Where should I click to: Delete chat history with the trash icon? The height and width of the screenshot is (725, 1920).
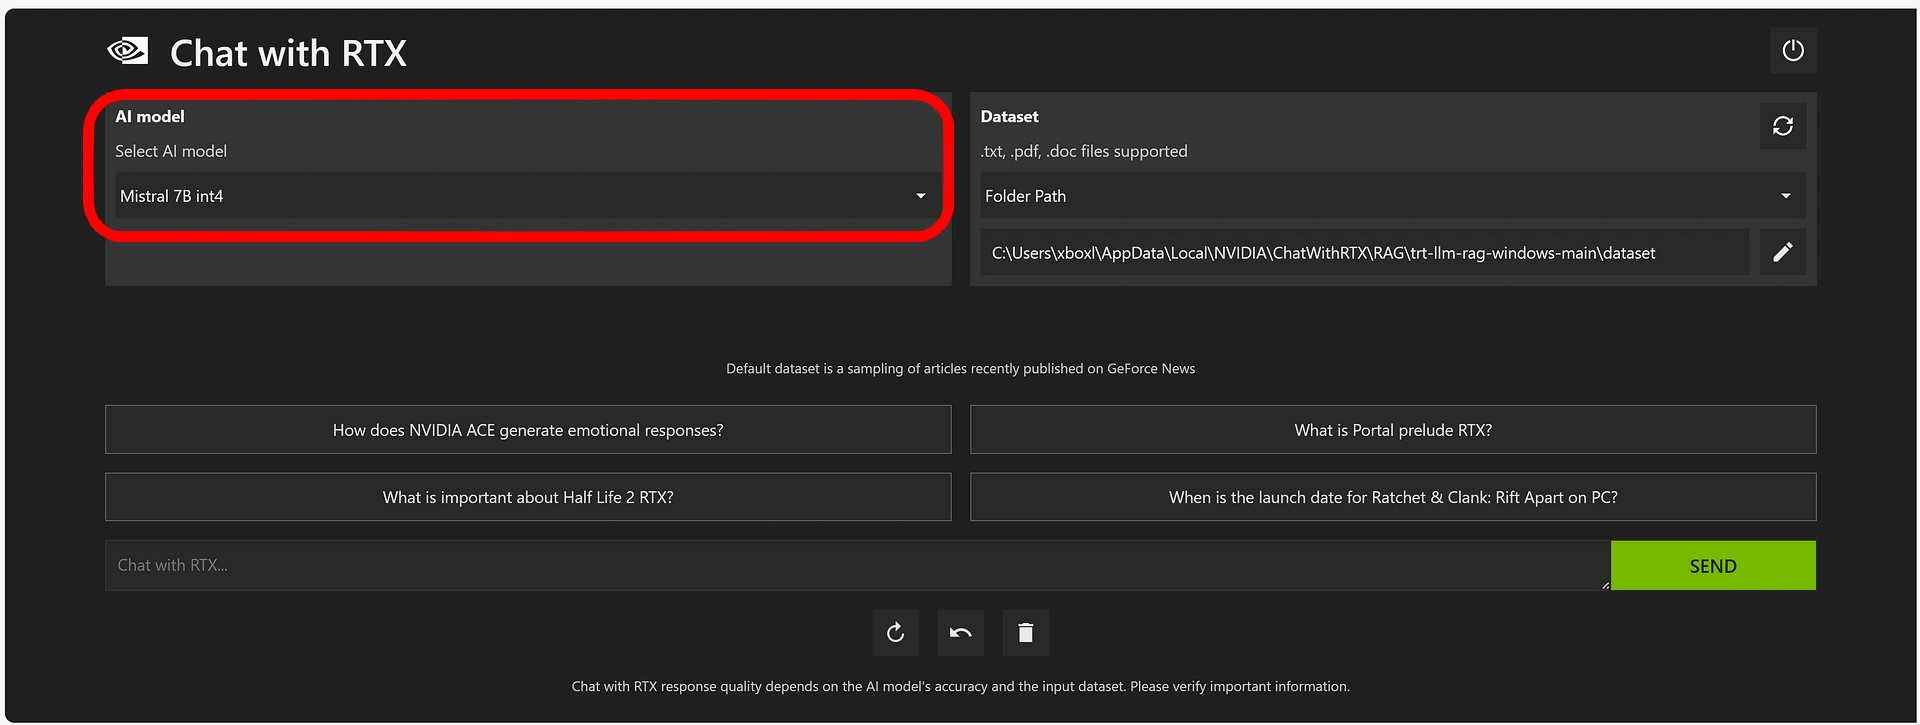pyautogui.click(x=1025, y=632)
